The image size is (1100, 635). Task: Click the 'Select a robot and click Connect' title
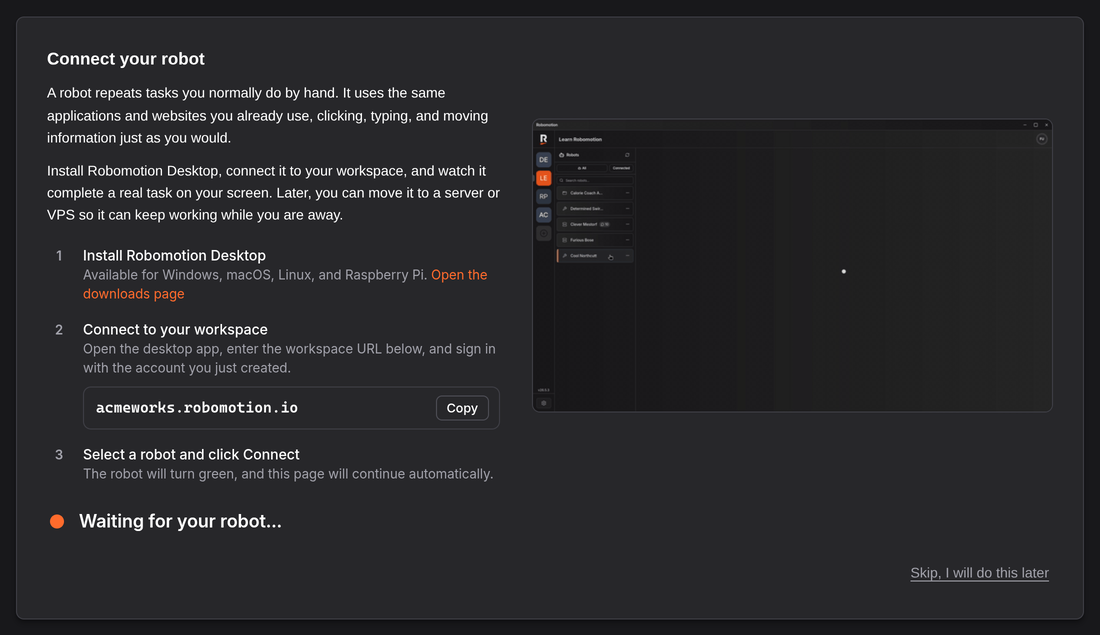[191, 454]
